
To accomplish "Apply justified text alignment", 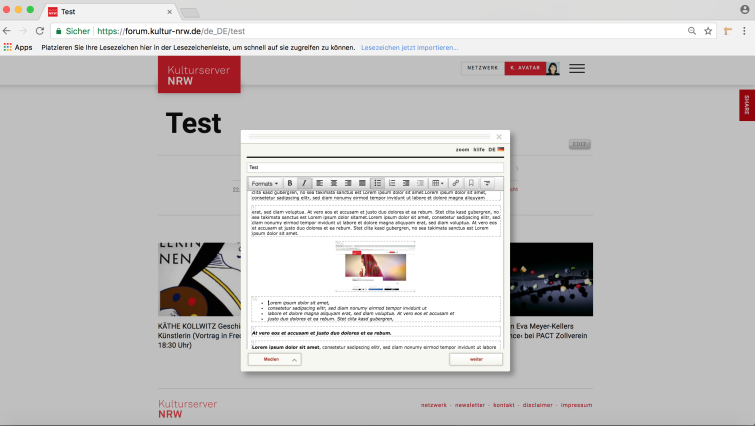I will tap(362, 183).
